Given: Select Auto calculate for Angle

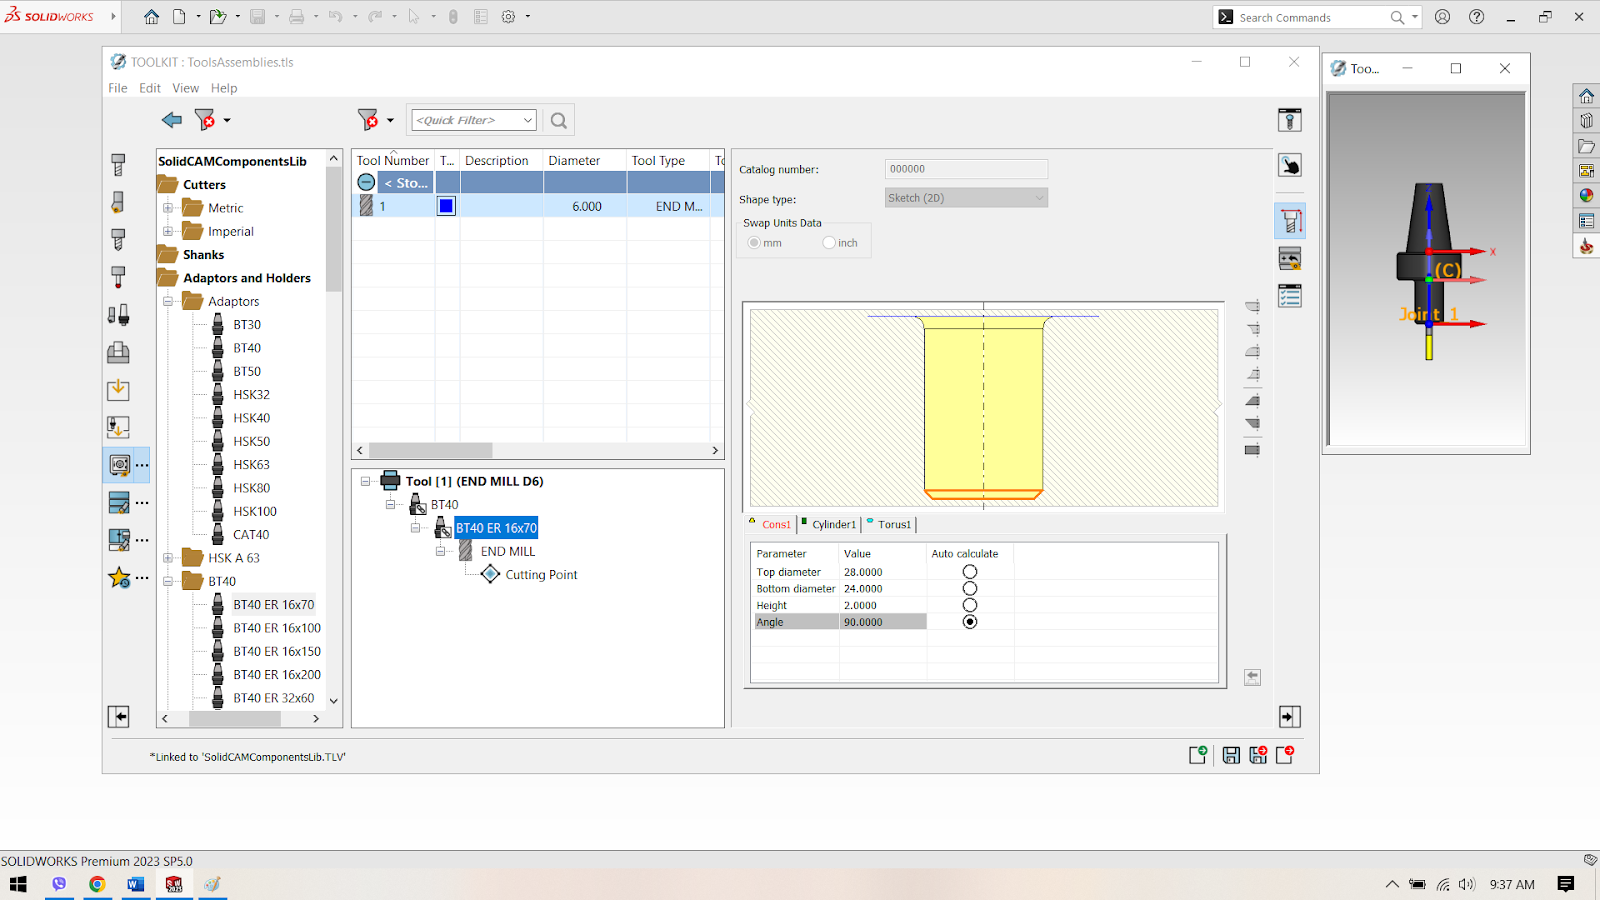Looking at the screenshot, I should 970,622.
